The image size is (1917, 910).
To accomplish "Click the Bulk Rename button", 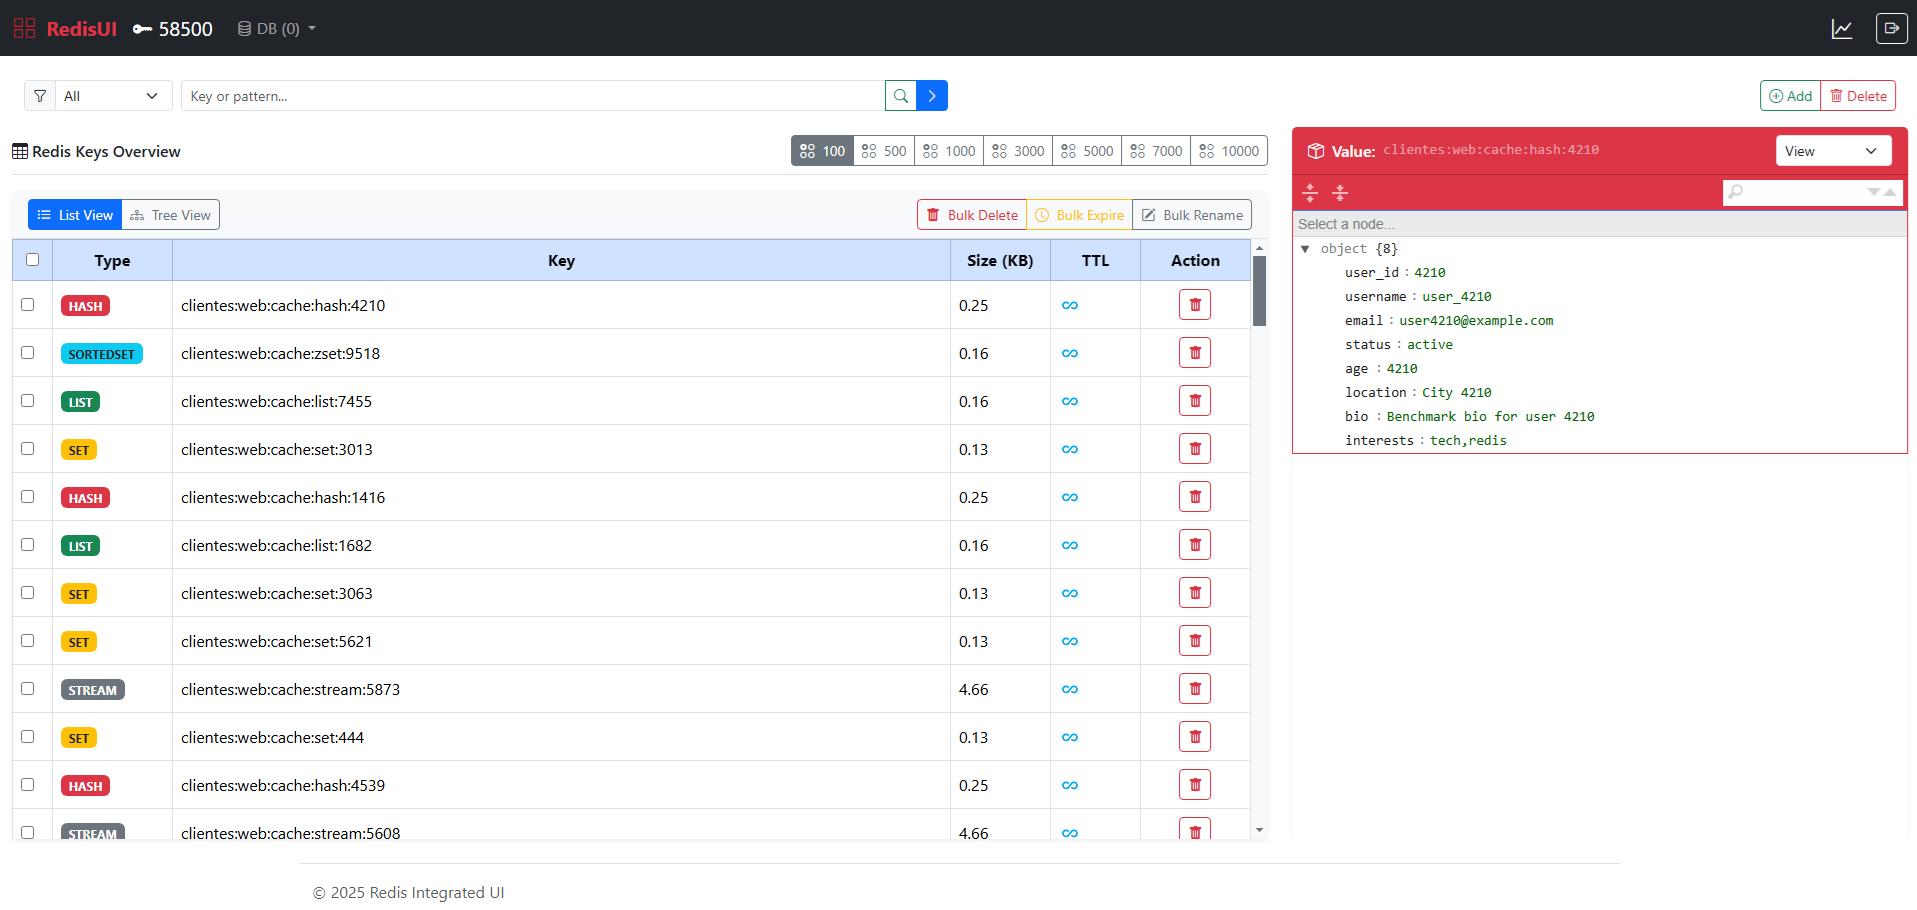I will pos(1192,215).
